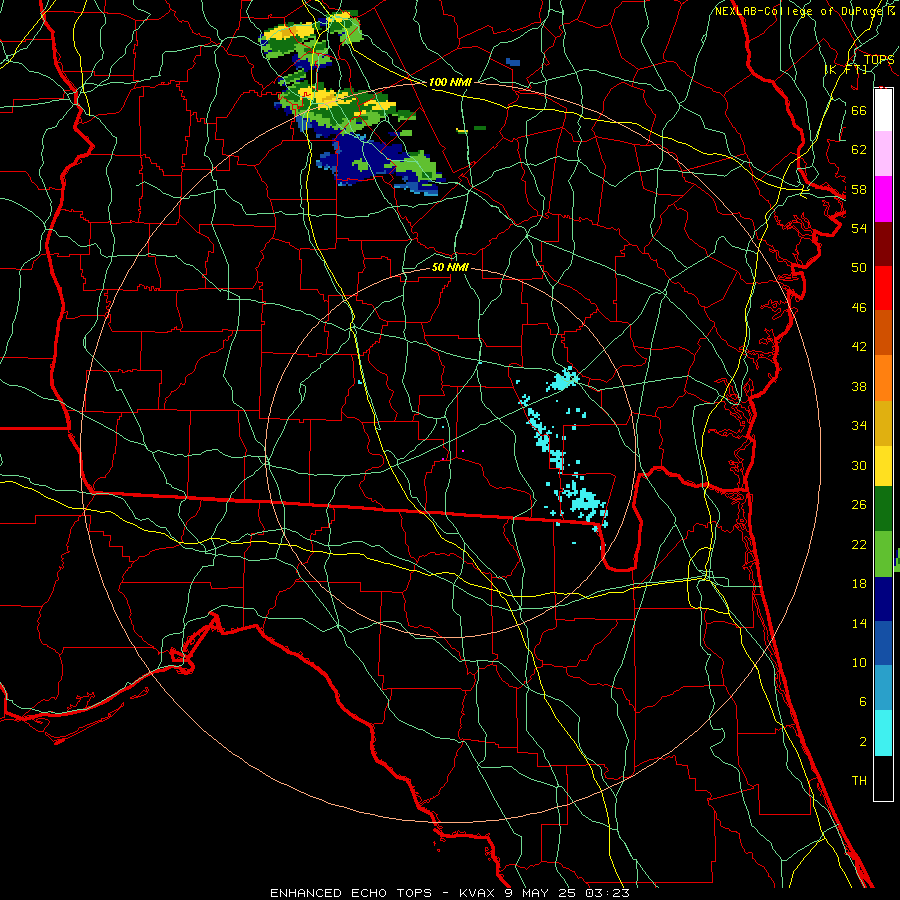Select the '50' legend value
The image size is (900, 900).
[x=859, y=267]
